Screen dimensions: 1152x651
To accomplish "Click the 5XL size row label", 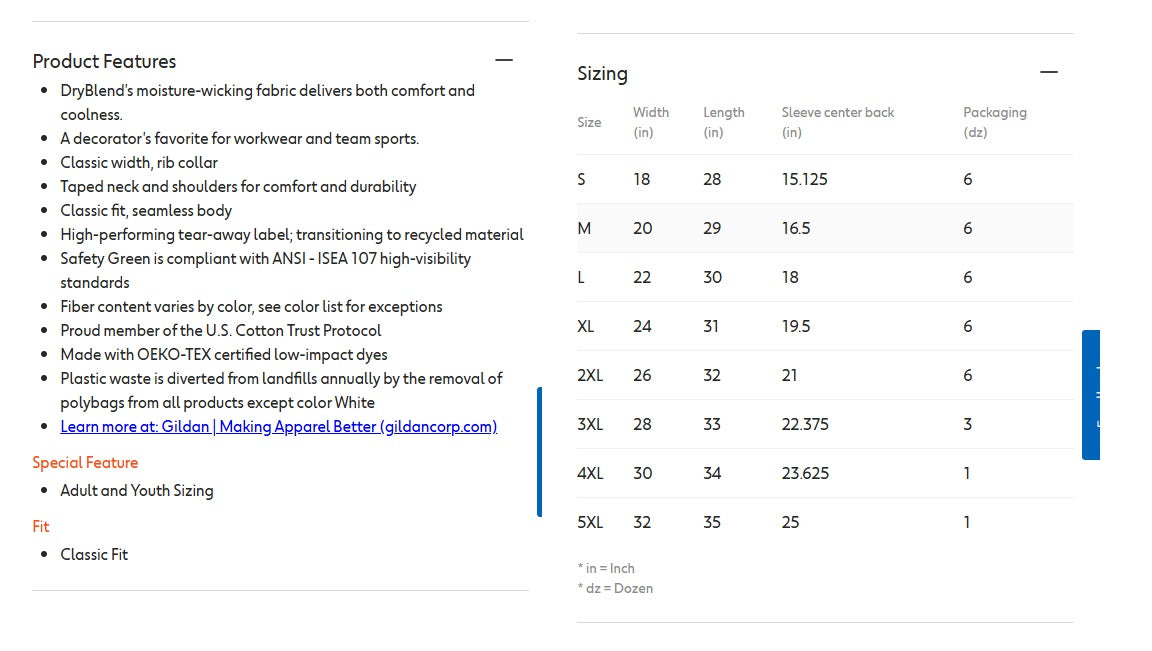I will click(x=590, y=523).
